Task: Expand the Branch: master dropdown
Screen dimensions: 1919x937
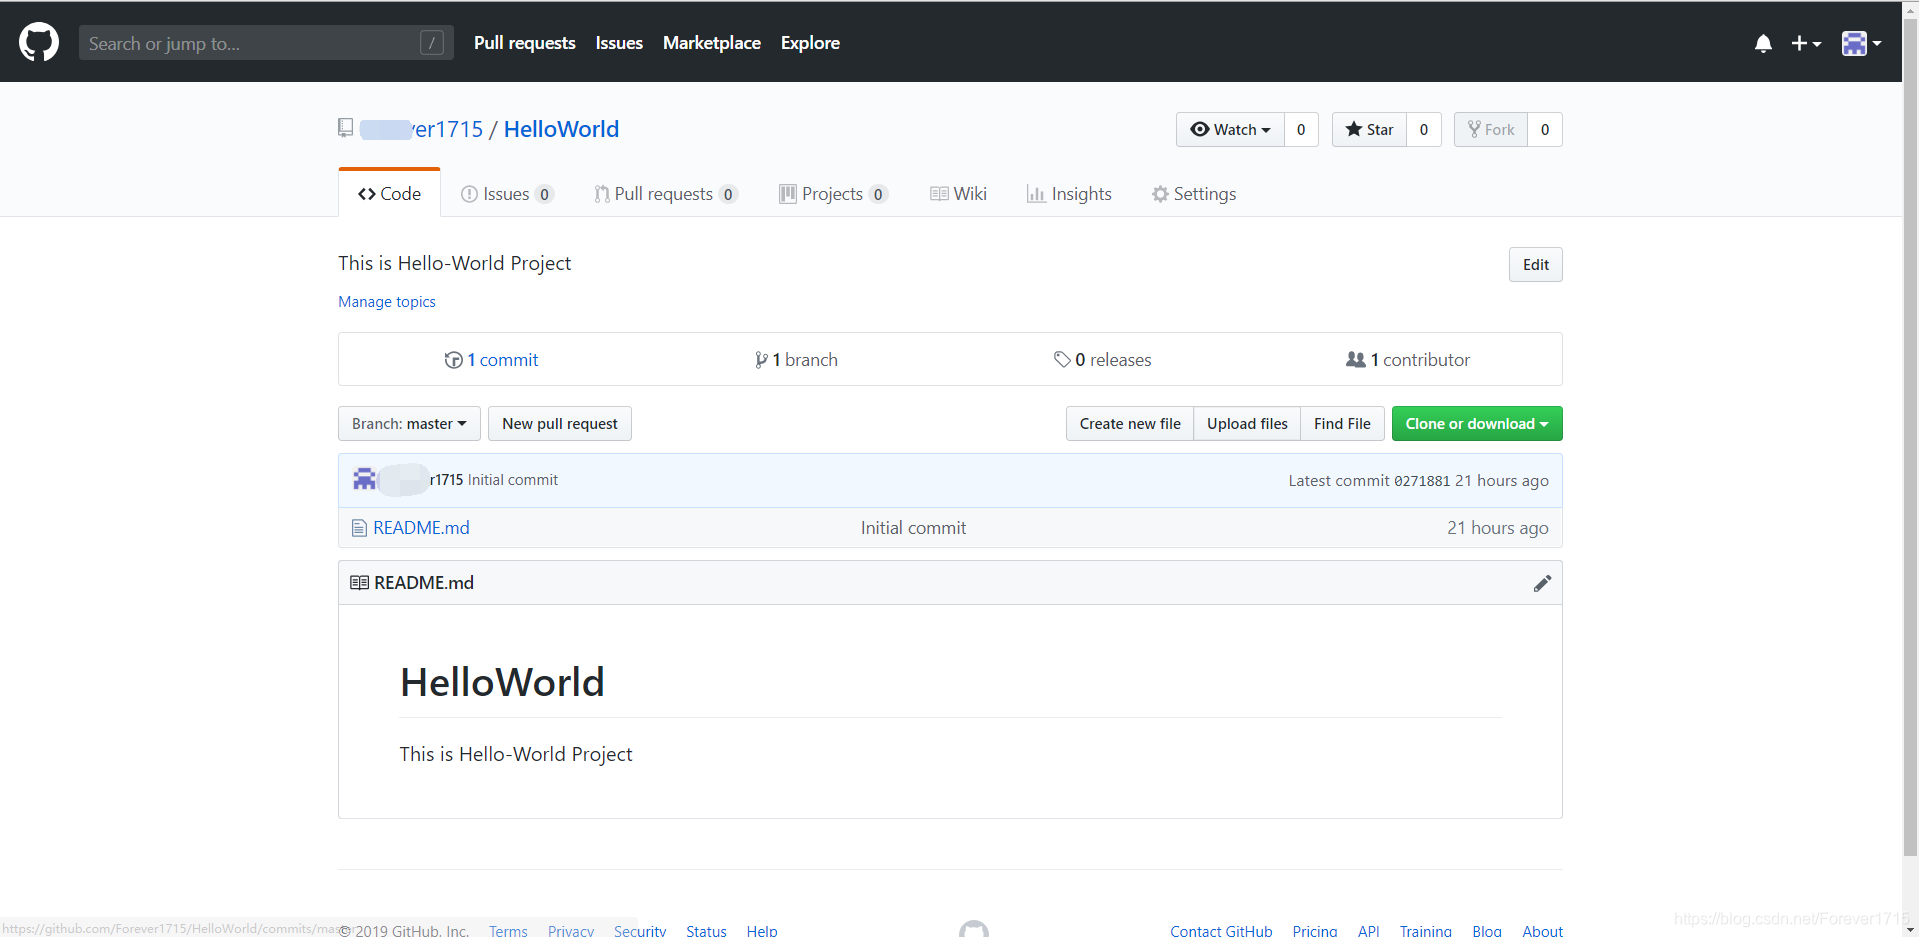Action: [x=409, y=424]
